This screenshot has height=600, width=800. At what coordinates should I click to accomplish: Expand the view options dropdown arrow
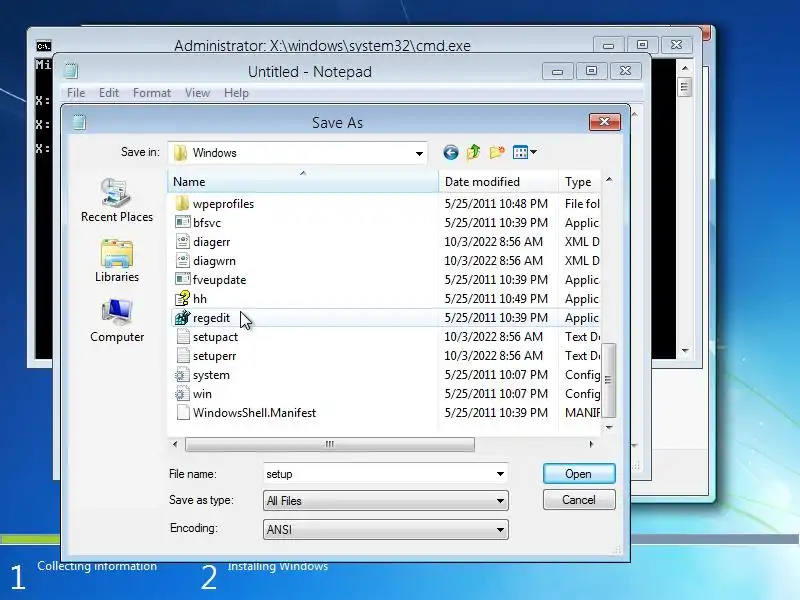click(534, 152)
